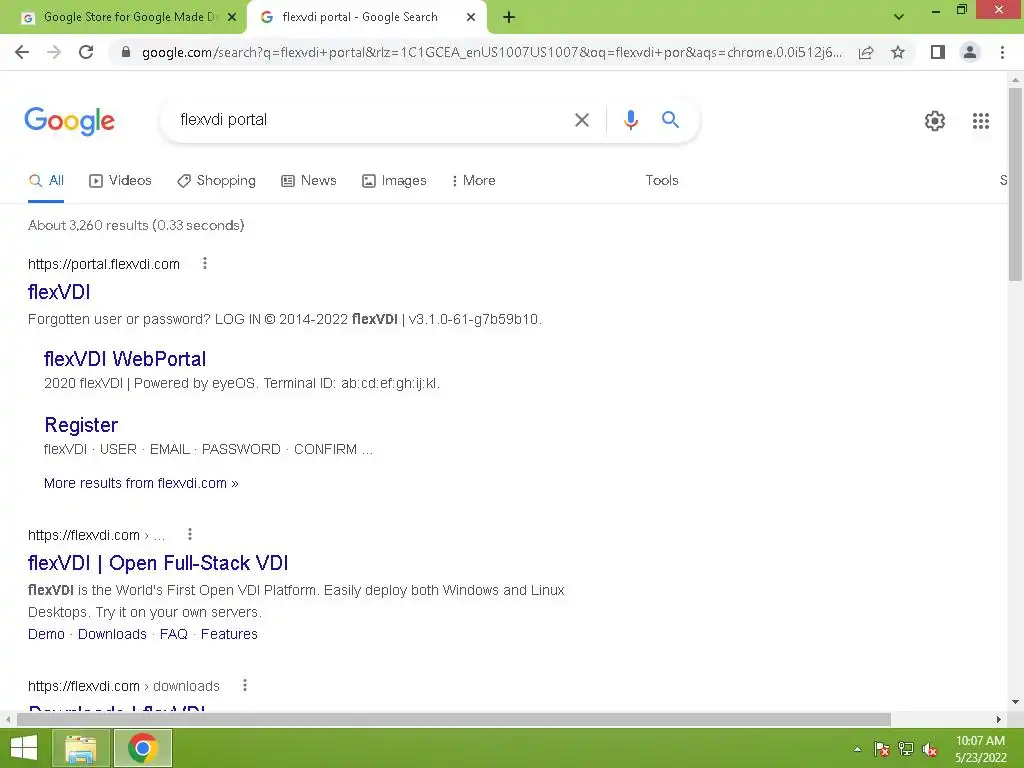Share this page using the share icon
Image resolution: width=1024 pixels, height=768 pixels.
866,52
